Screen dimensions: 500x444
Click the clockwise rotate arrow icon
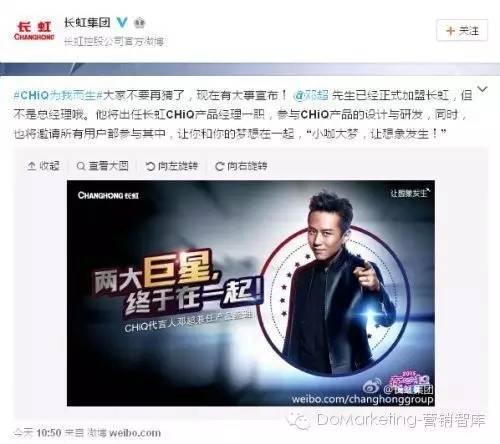(219, 166)
